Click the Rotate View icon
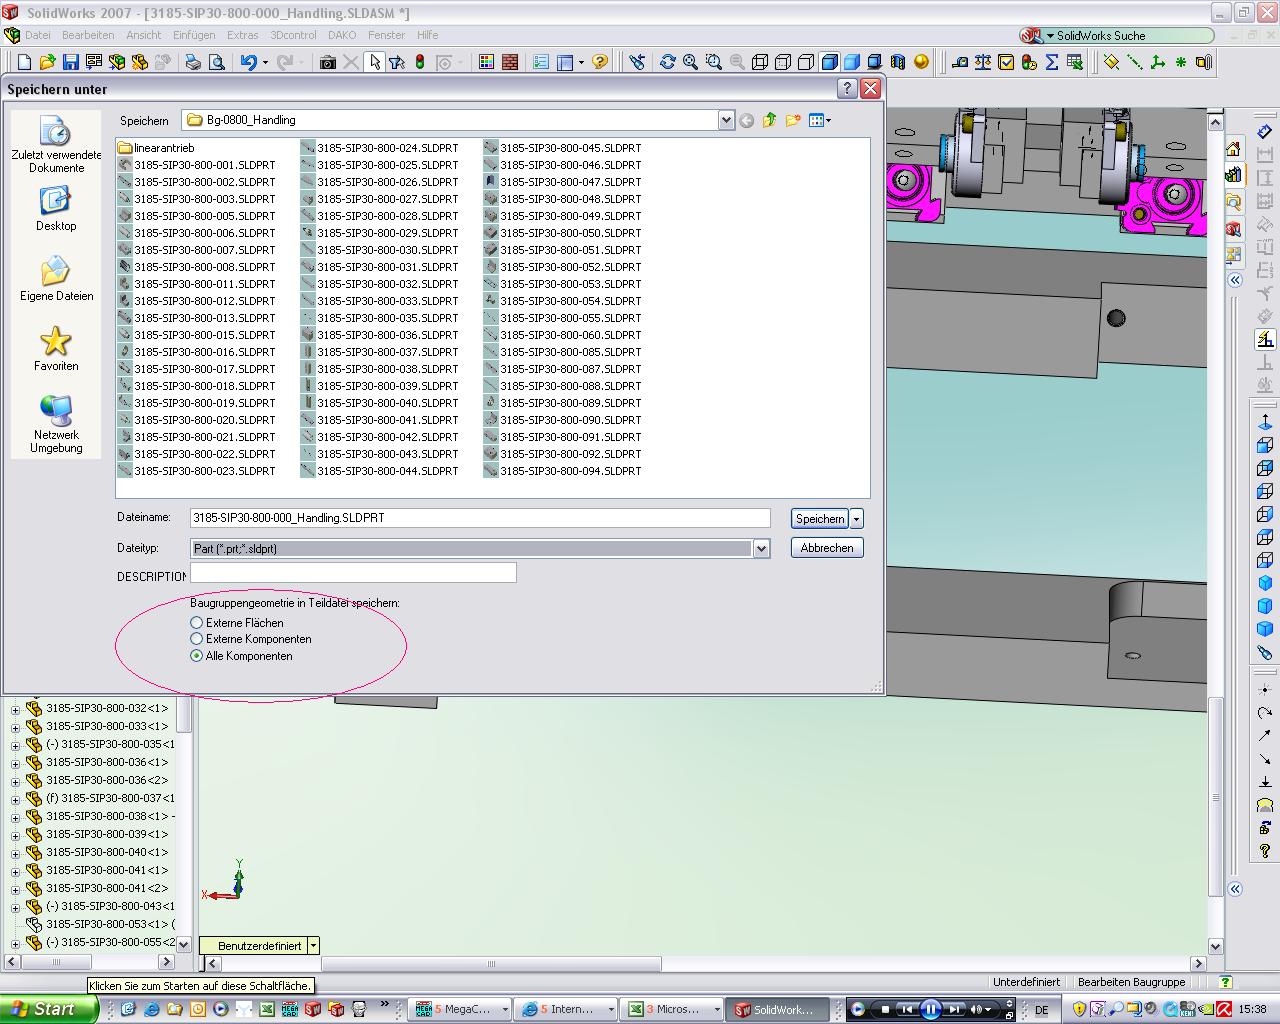This screenshot has height=1024, width=1280. pyautogui.click(x=667, y=62)
